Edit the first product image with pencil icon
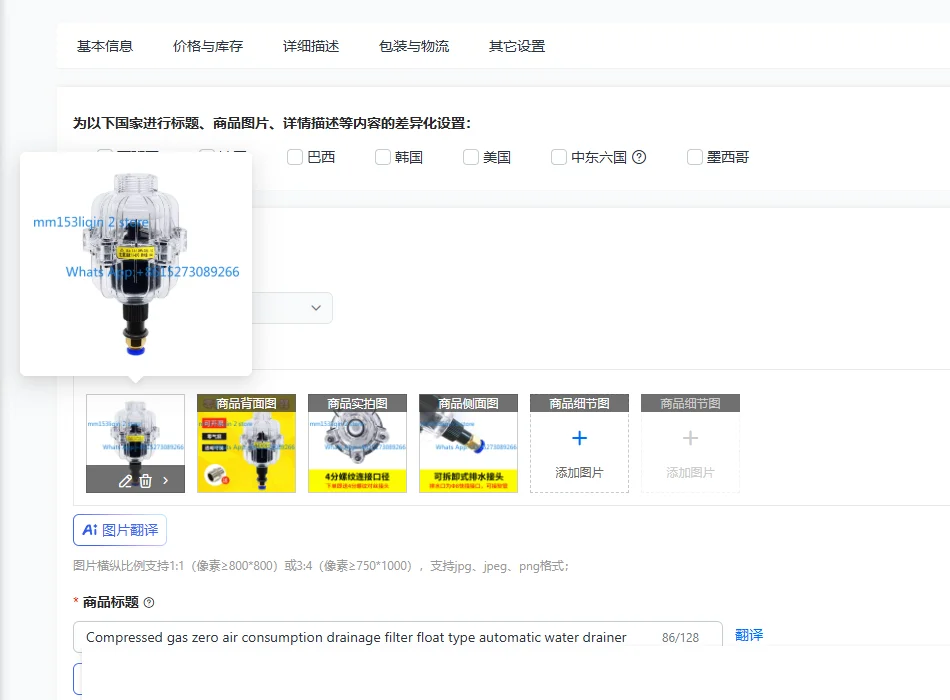The height and width of the screenshot is (700, 950). pyautogui.click(x=125, y=481)
